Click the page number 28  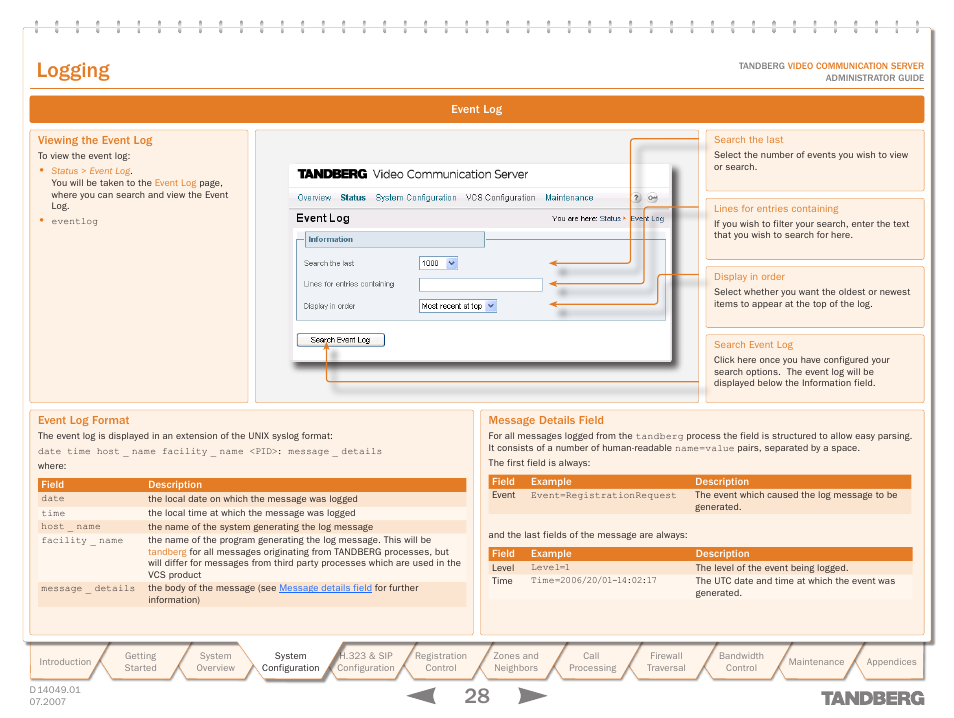pyautogui.click(x=476, y=695)
